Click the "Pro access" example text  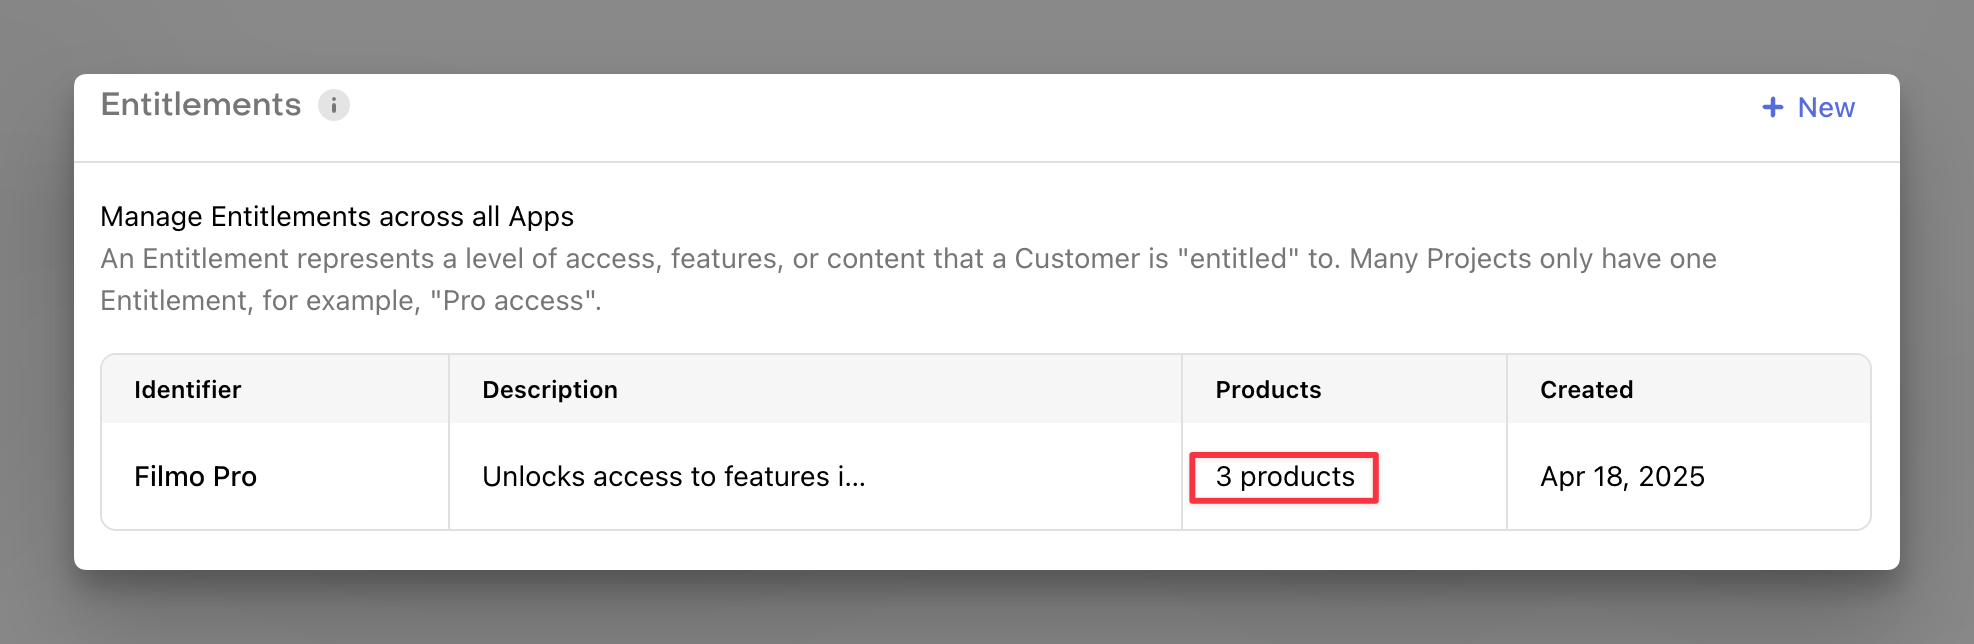pos(514,301)
